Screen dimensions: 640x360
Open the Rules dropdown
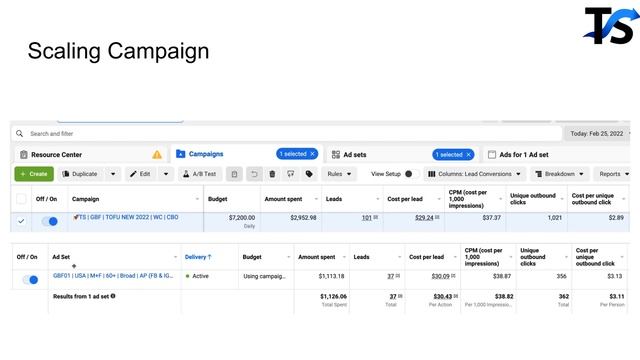click(339, 174)
